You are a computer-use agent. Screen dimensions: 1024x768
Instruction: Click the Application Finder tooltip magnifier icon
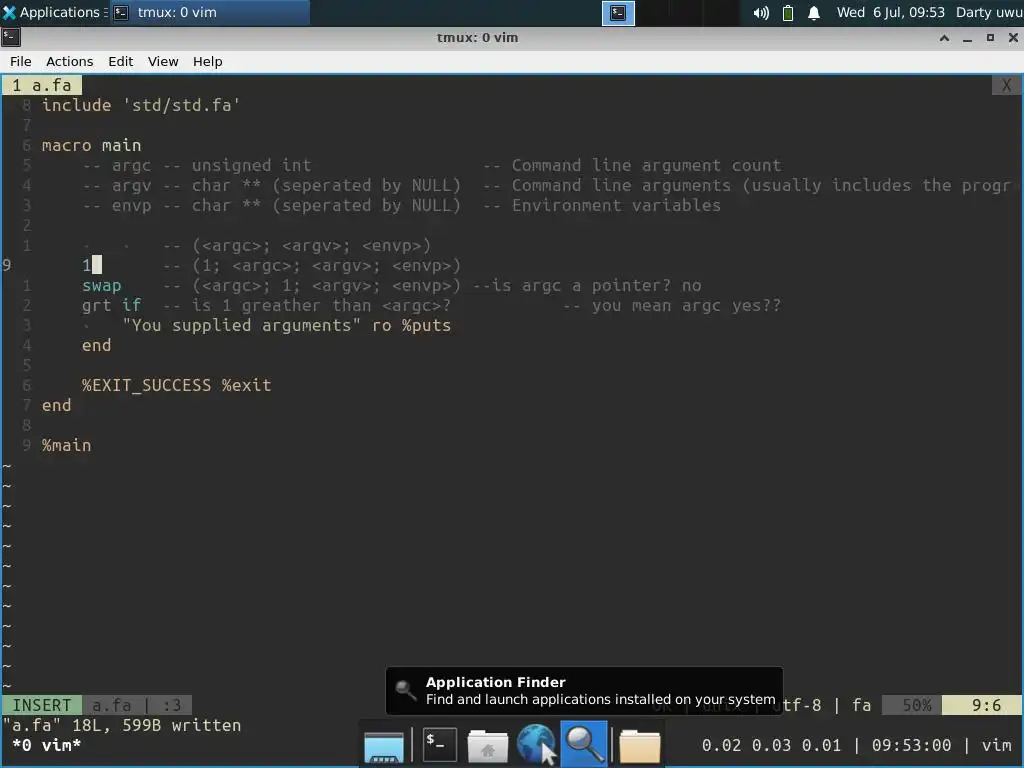[406, 690]
